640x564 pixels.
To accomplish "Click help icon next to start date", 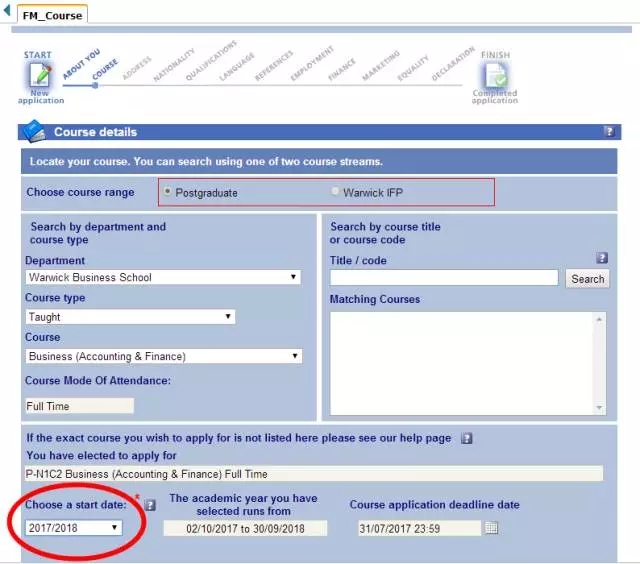I will 151,506.
